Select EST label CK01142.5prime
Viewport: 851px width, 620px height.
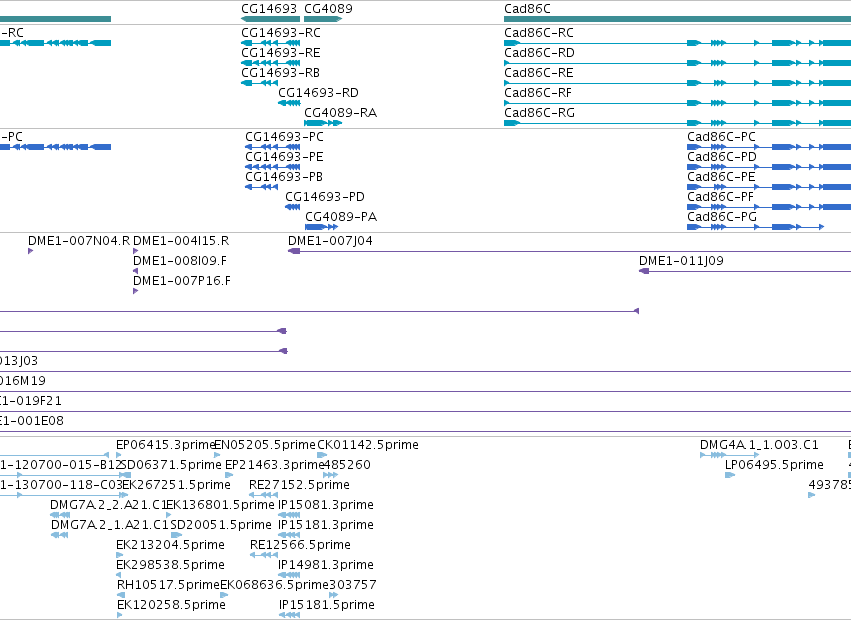pos(368,445)
